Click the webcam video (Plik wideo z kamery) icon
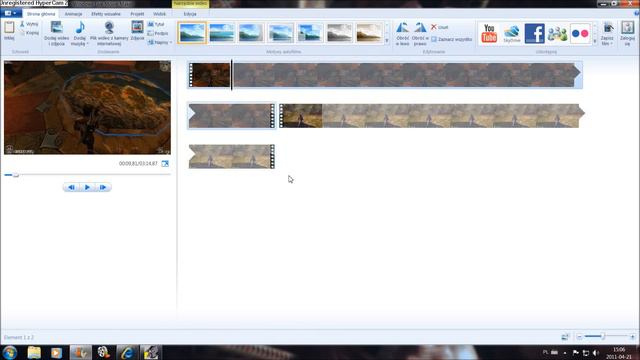The width and height of the screenshot is (640, 360). tap(109, 28)
